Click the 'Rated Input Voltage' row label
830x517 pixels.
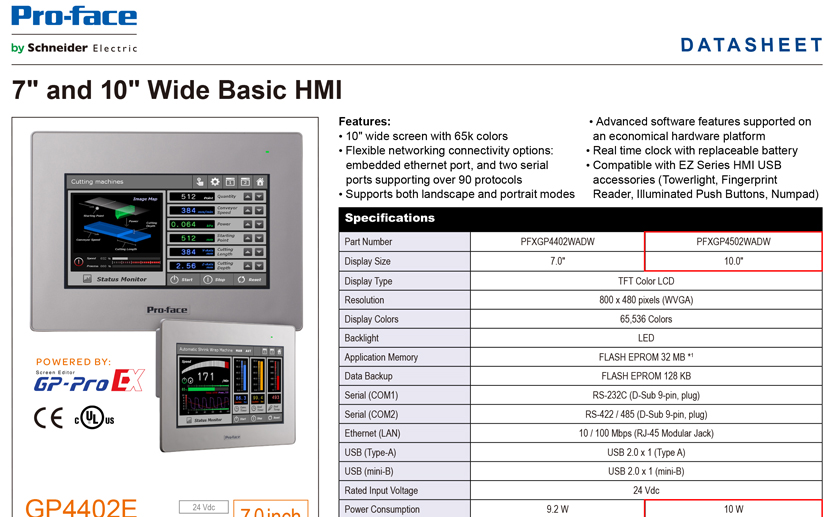click(381, 491)
